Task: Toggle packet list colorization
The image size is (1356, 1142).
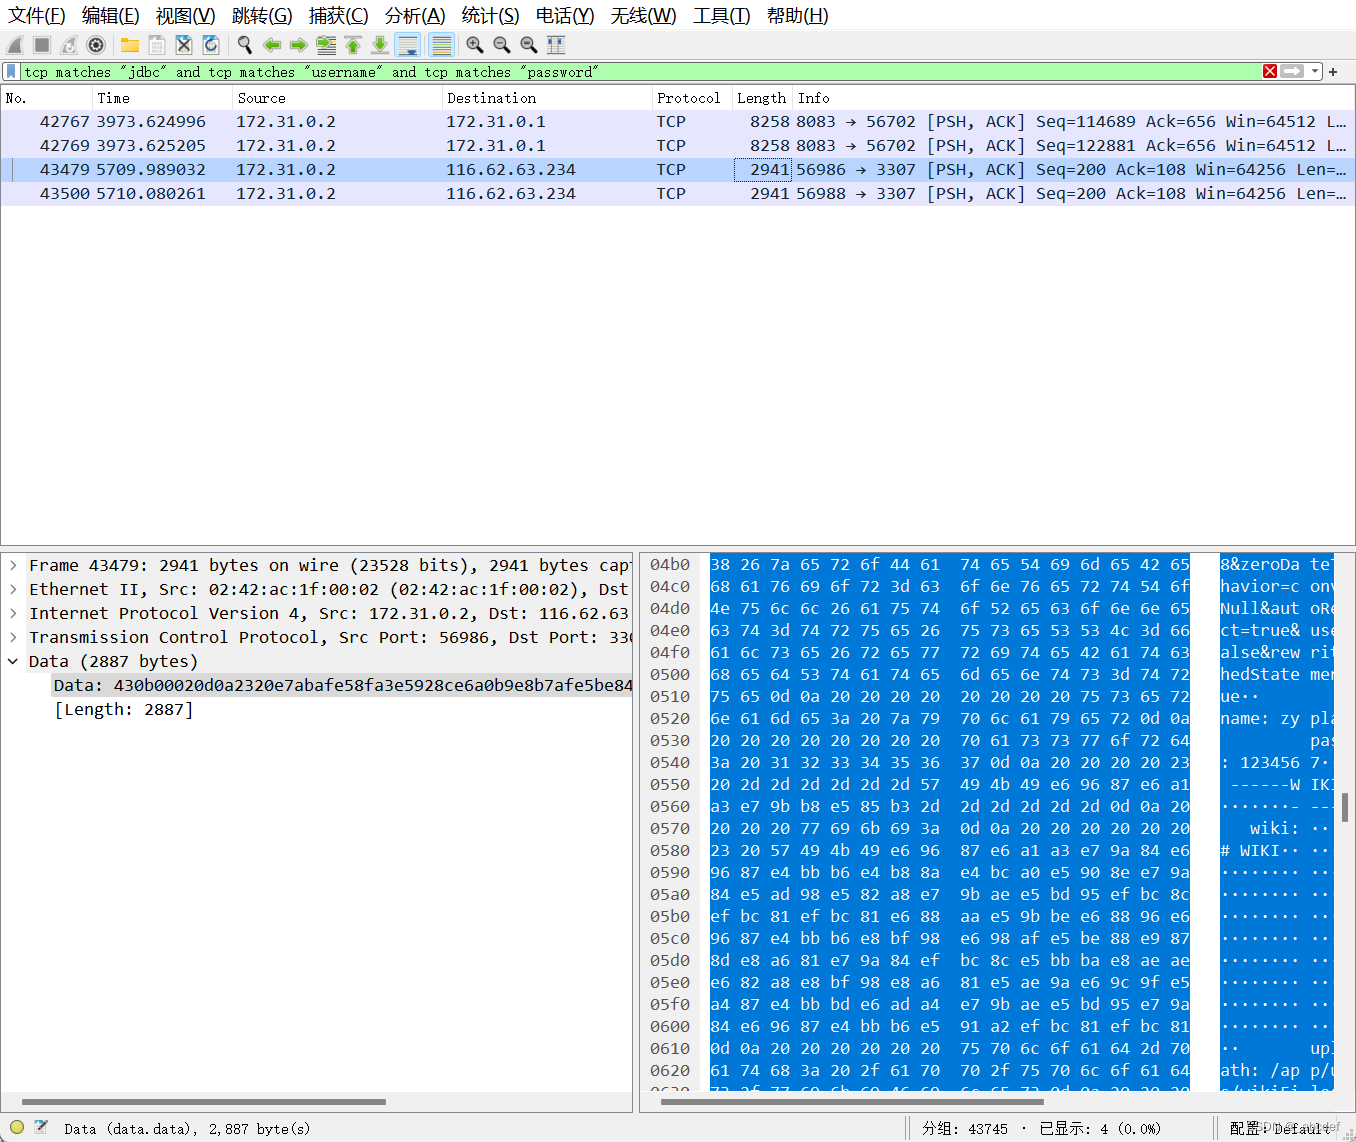Action: (x=441, y=45)
